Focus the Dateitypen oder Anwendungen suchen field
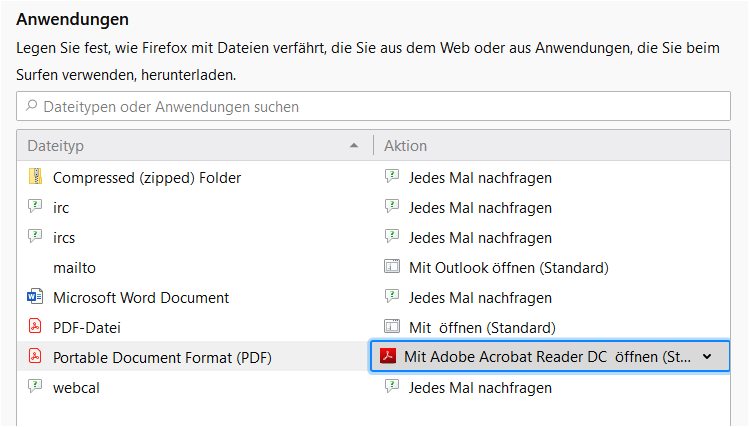The image size is (749, 427). (x=373, y=106)
